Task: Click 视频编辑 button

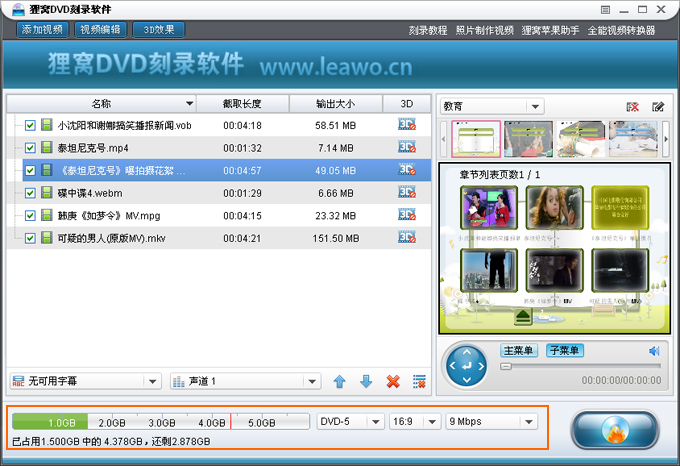Action: pyautogui.click(x=101, y=30)
